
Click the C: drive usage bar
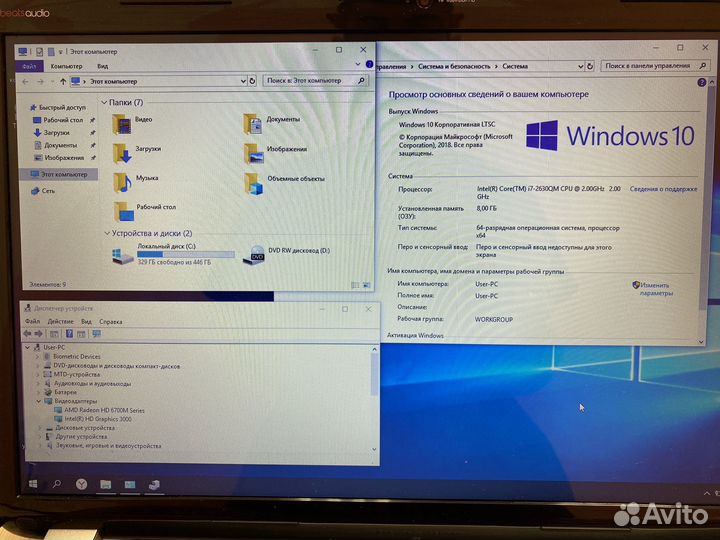186,254
